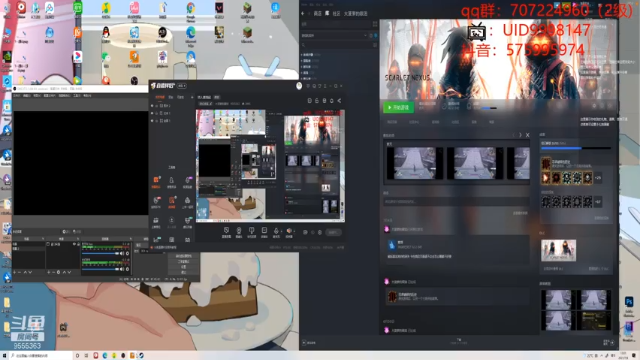Screen dimensions: 640x360
Task: Open the 社区 tab in Steam
Action: tap(336, 13)
